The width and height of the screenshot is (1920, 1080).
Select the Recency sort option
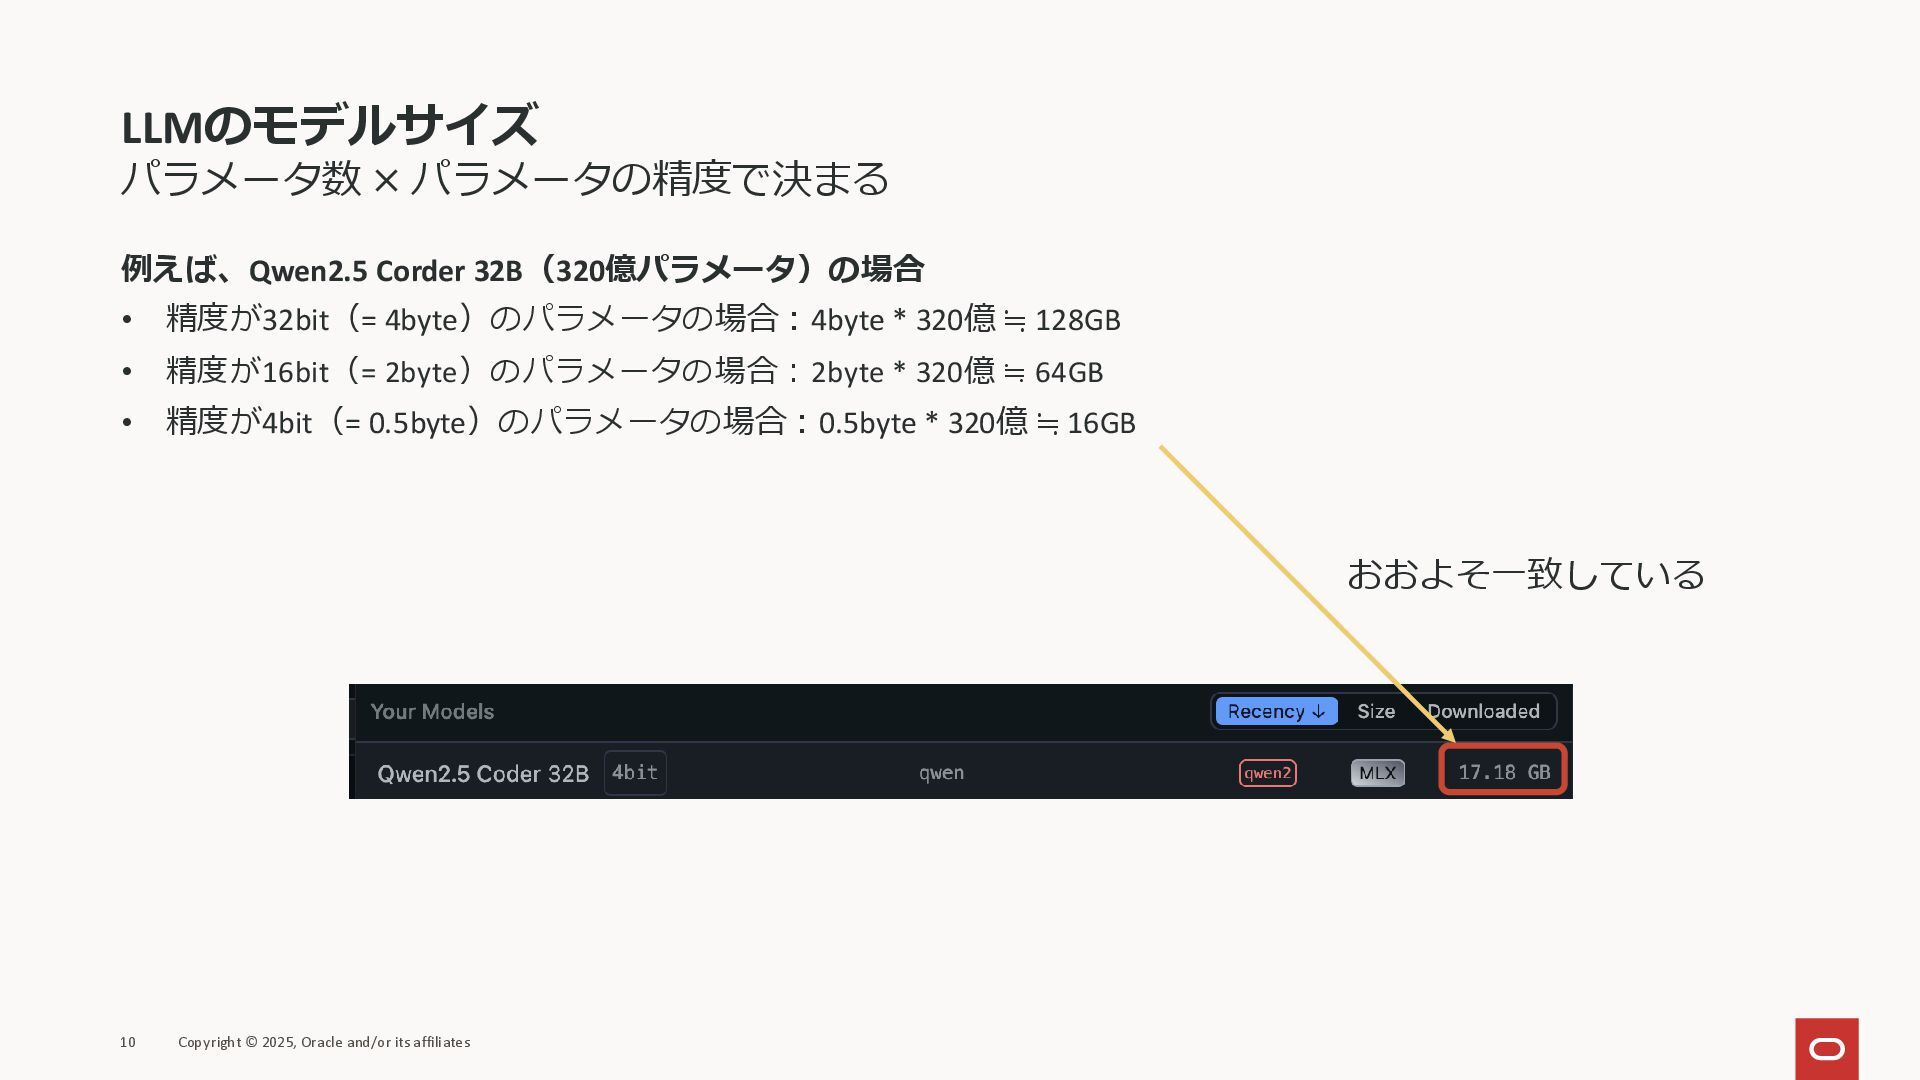click(x=1266, y=711)
